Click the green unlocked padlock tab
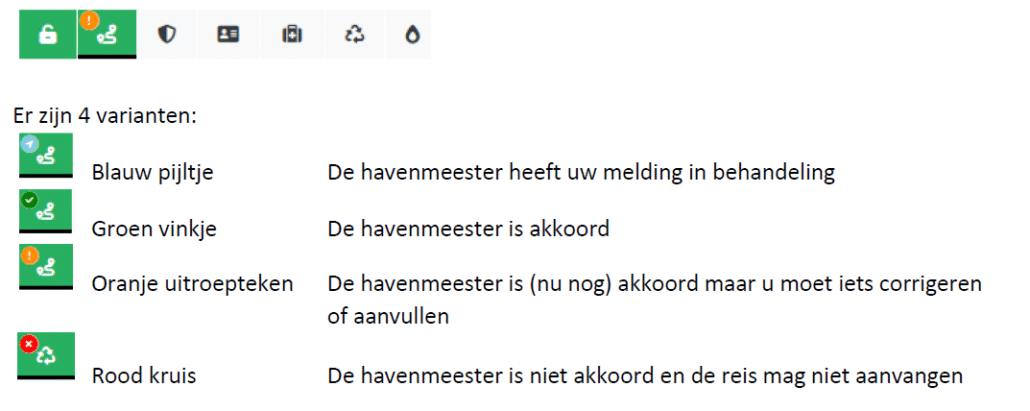Viewport: 1030px width, 411px height. click(47, 35)
